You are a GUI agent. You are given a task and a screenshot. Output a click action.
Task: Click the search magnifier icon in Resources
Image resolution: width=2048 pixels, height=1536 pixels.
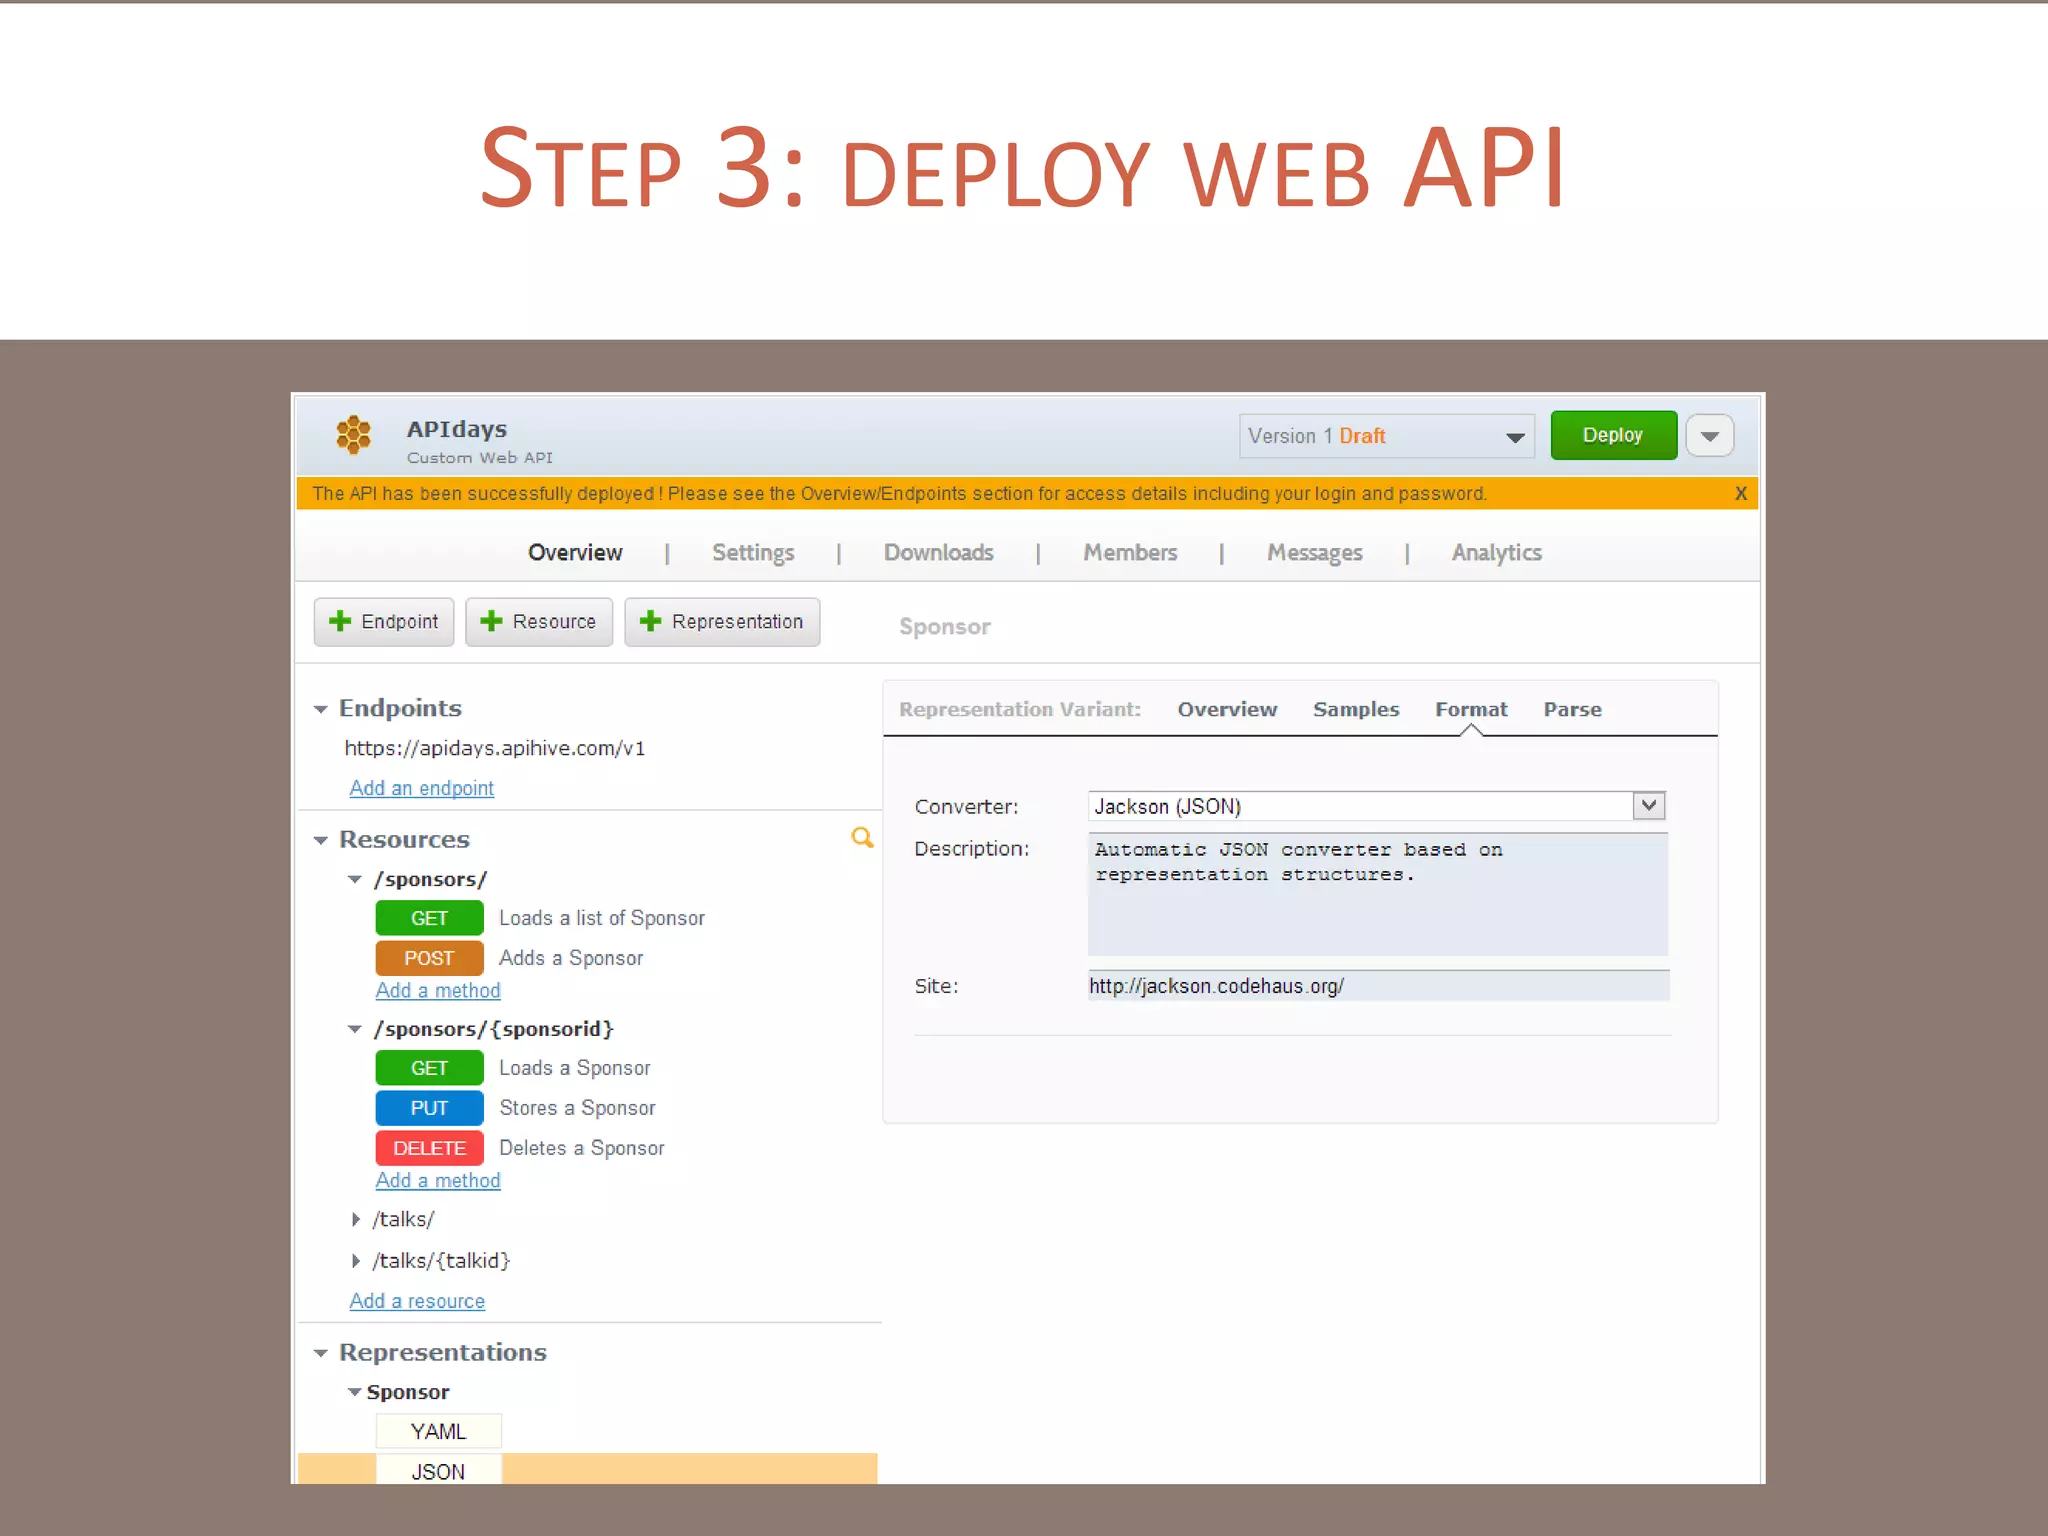862,838
